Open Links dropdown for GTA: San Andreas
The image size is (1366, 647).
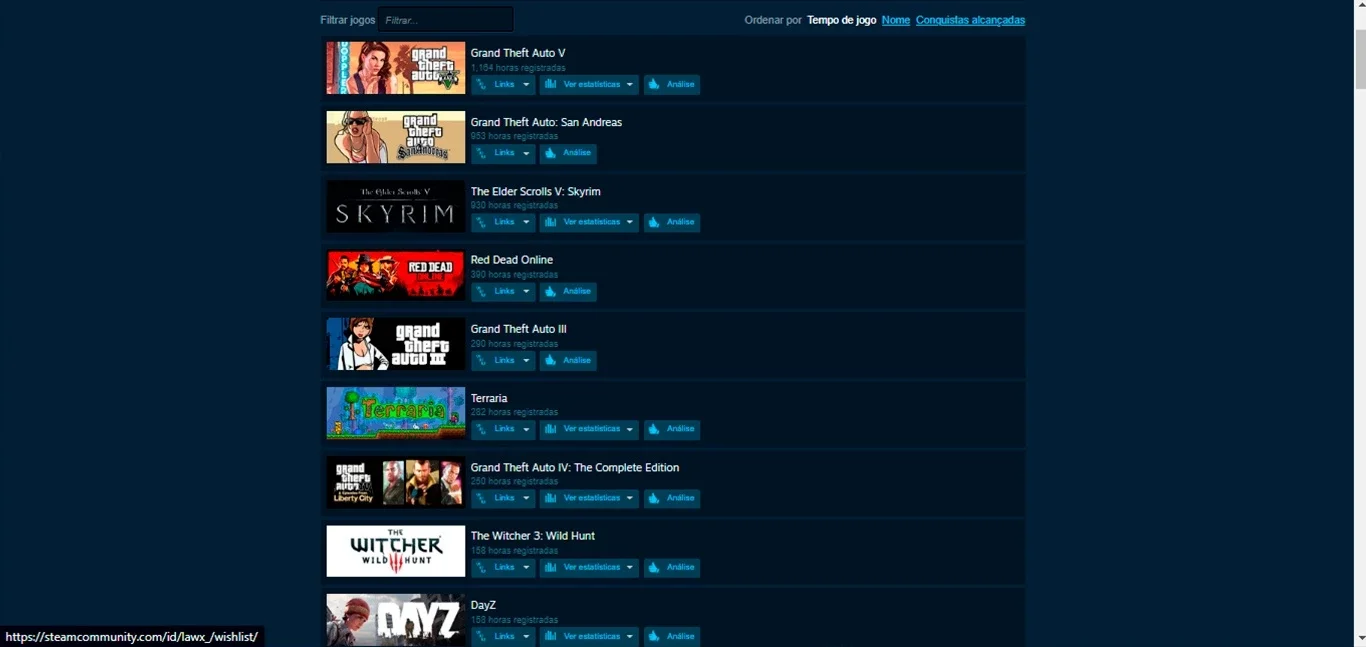pyautogui.click(x=503, y=154)
